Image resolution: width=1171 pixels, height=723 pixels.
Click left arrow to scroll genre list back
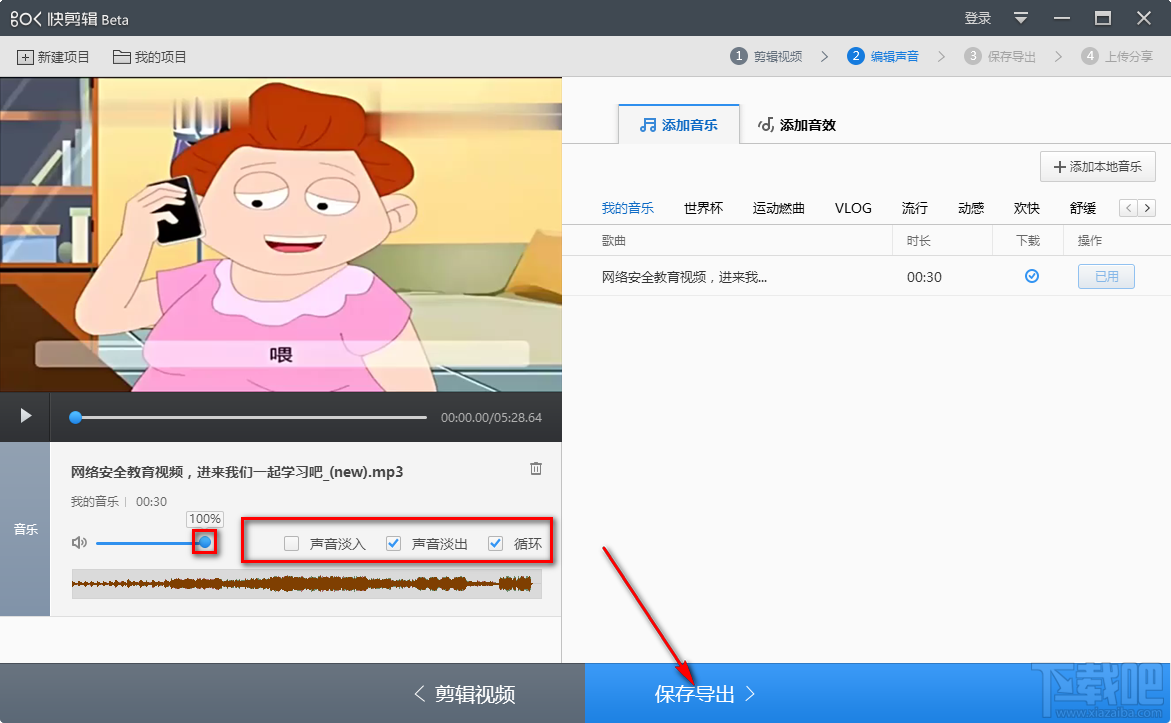1127,207
